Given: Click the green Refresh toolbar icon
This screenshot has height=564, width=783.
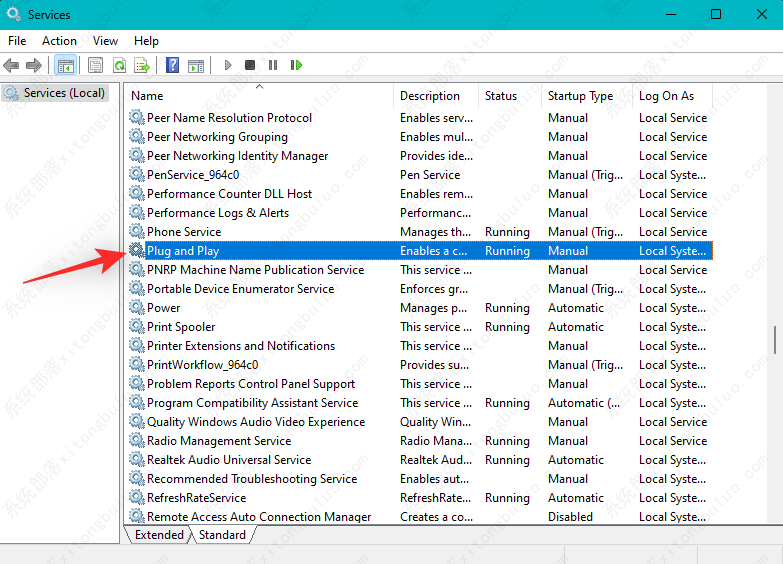Looking at the screenshot, I should 119,65.
